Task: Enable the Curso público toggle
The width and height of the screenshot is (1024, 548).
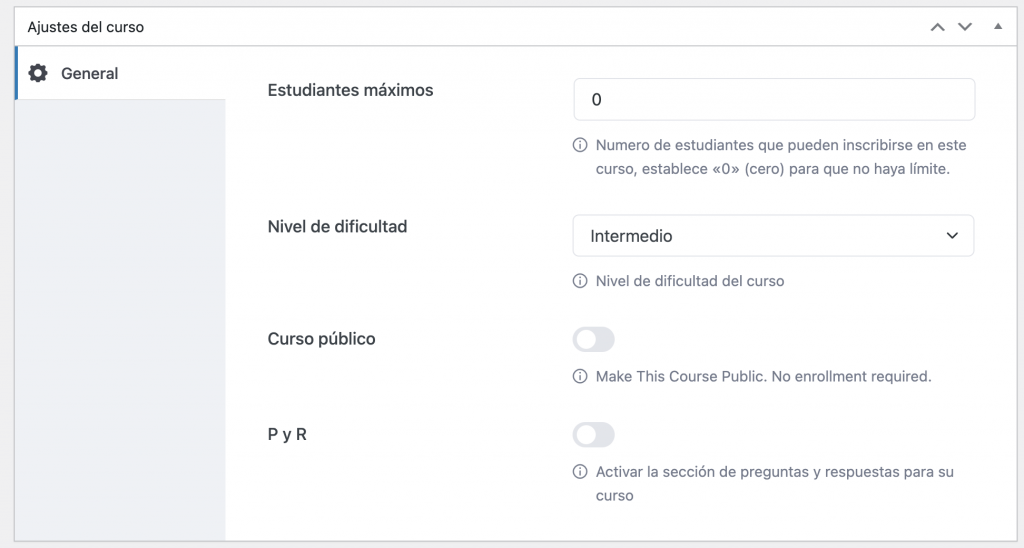Action: (x=593, y=340)
